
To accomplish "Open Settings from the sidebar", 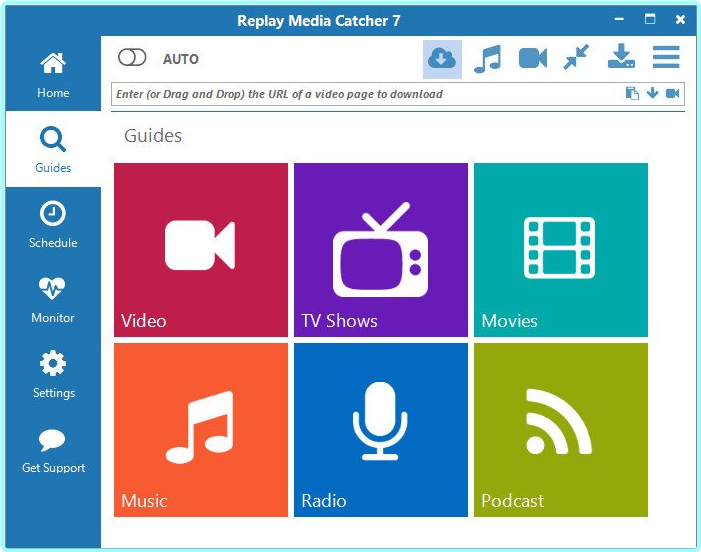I will pyautogui.click(x=53, y=375).
